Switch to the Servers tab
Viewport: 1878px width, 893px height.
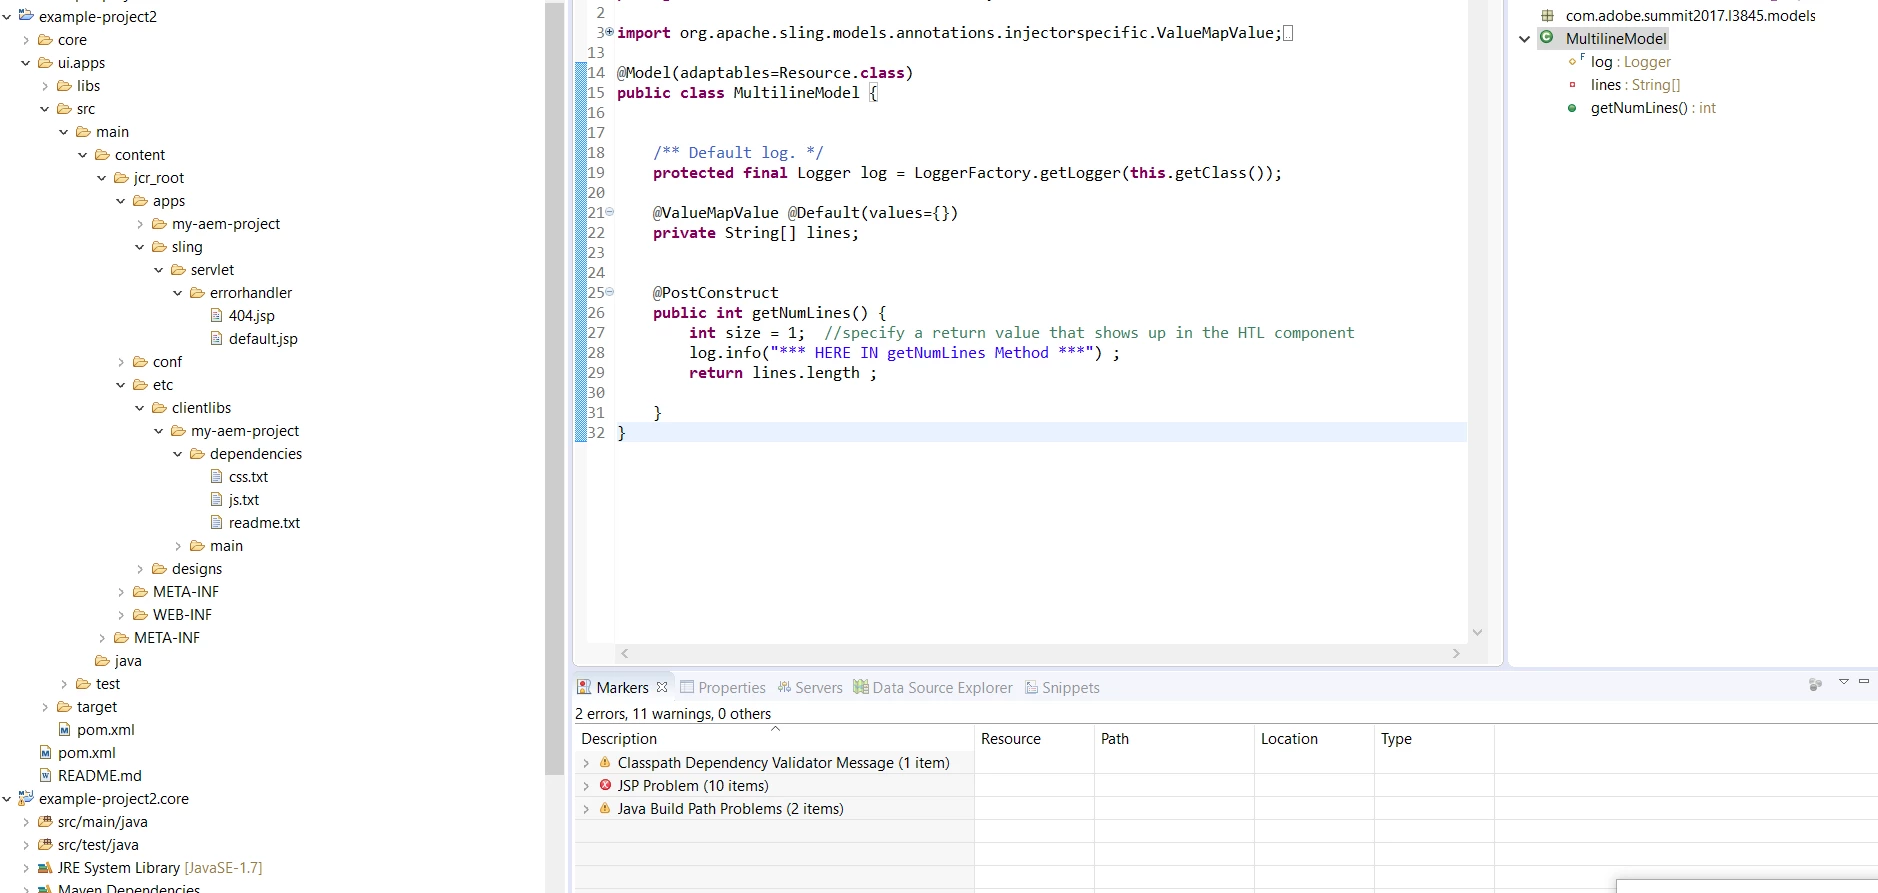point(810,688)
